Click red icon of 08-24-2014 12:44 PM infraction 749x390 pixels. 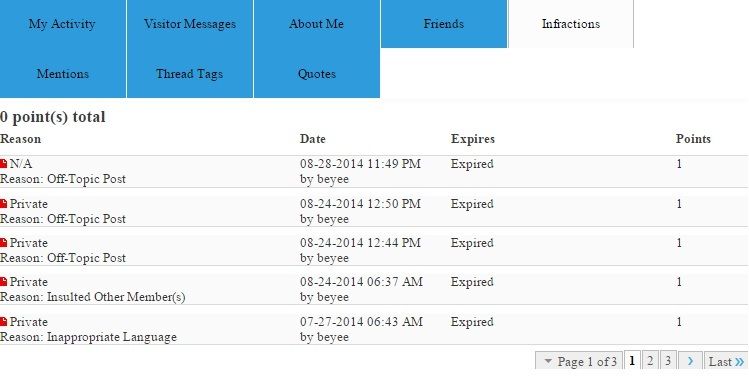pos(3,243)
